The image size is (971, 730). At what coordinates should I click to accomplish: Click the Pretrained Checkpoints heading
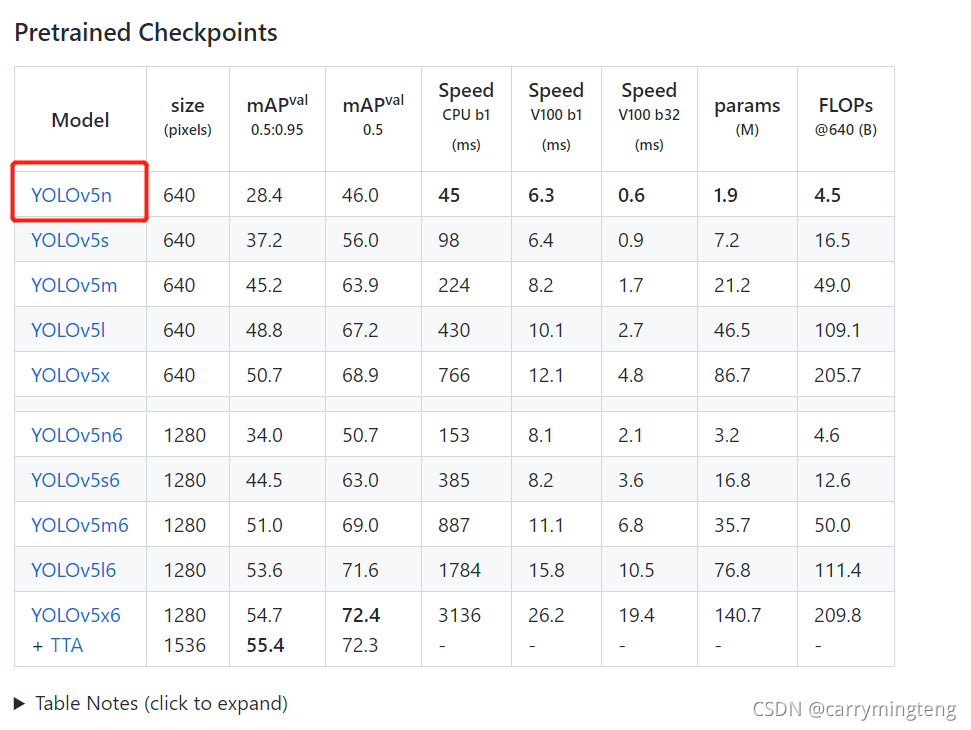(146, 33)
